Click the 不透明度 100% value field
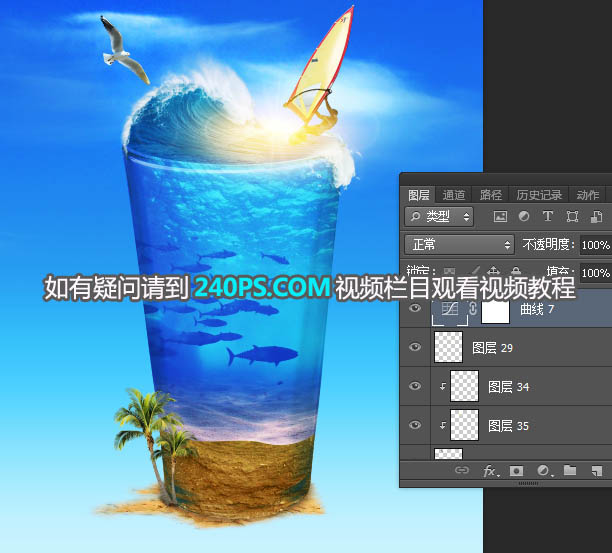The image size is (612, 553). [x=596, y=245]
